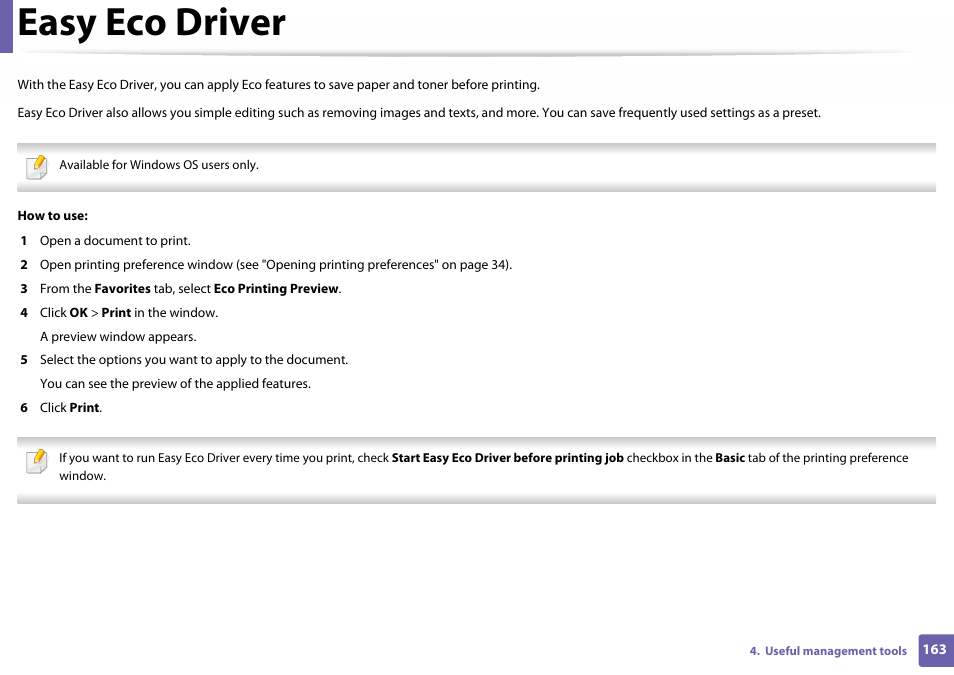
Task: Click step 1 Open a document line
Action: [x=114, y=240]
